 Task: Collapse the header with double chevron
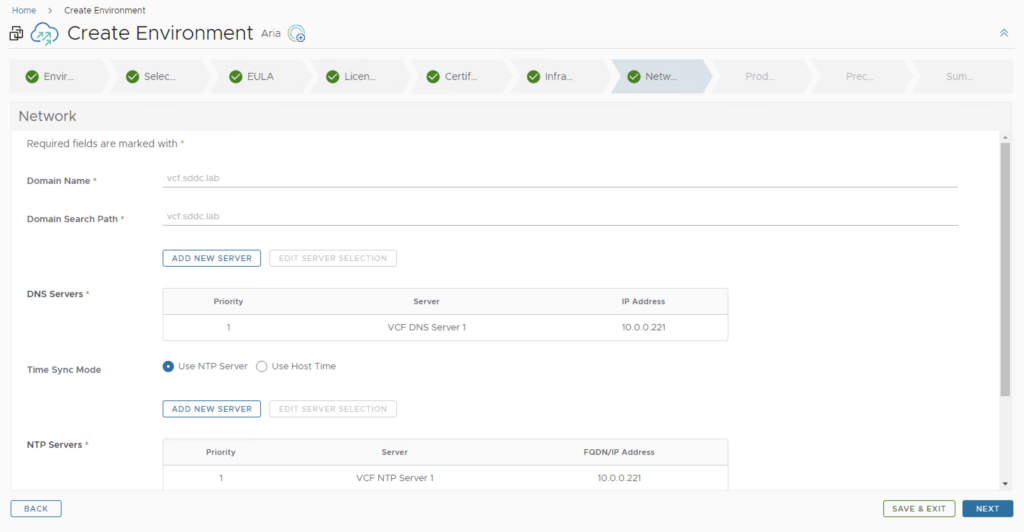point(1004,33)
